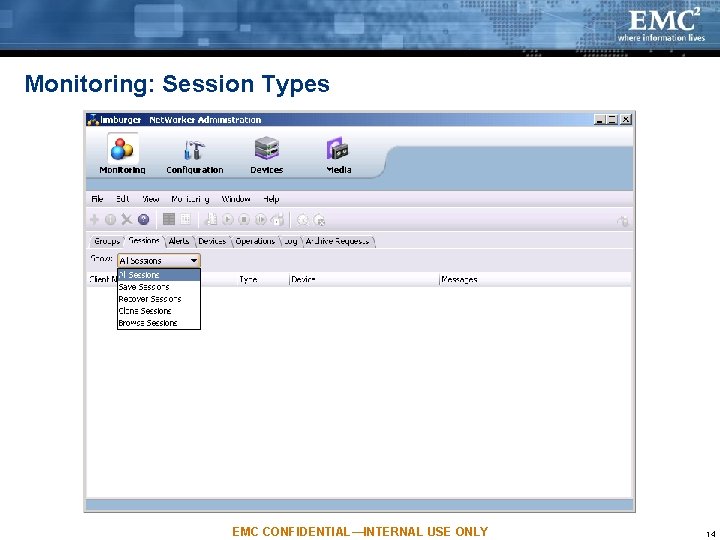The height and width of the screenshot is (540, 720).
Task: Click the NetWorker title bar app icon
Action: tap(93, 120)
